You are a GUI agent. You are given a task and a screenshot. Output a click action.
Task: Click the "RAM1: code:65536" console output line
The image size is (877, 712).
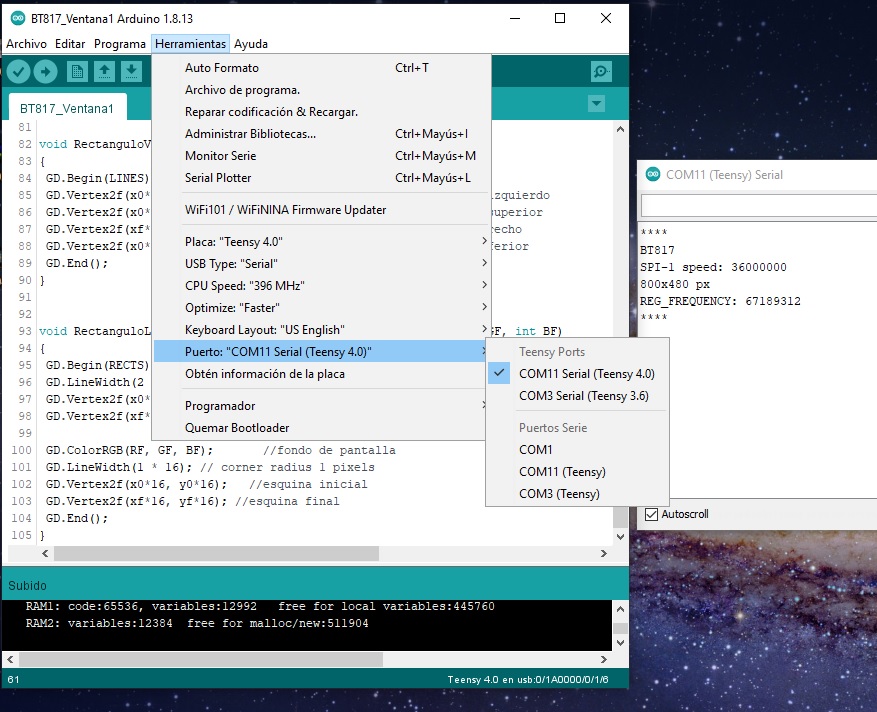point(260,606)
